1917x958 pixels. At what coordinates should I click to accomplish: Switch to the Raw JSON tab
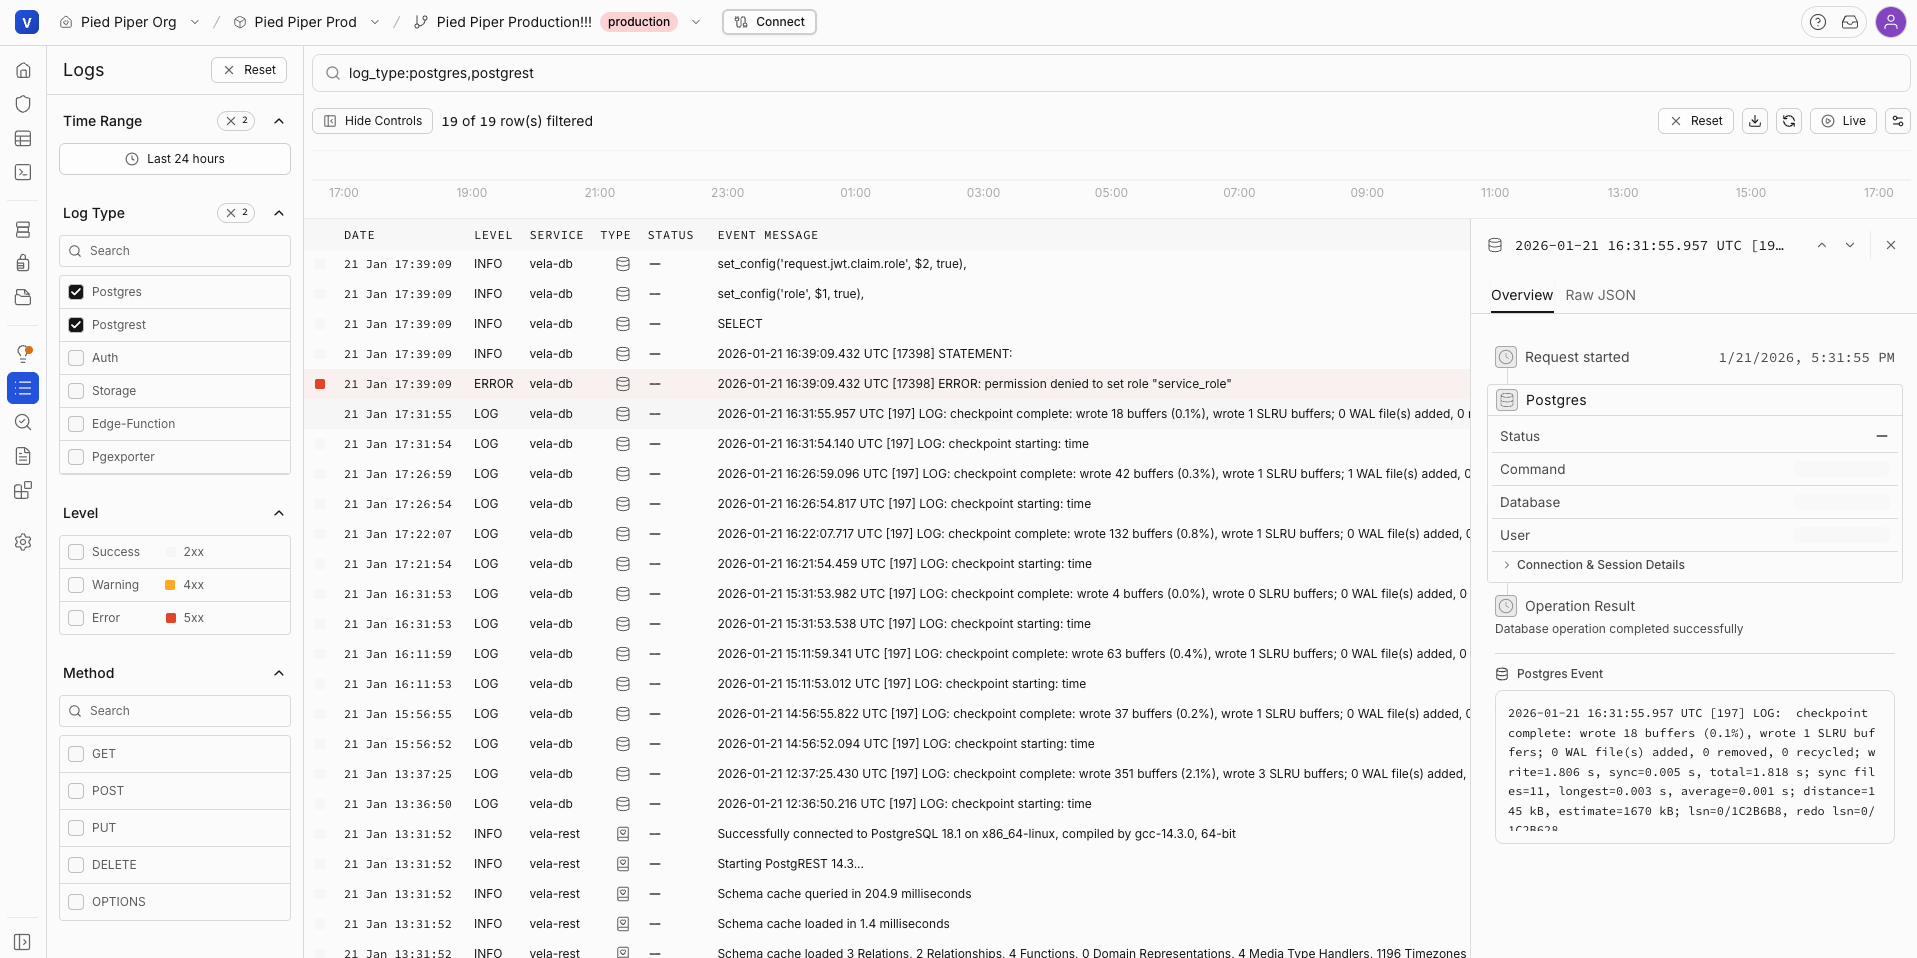click(x=1601, y=295)
